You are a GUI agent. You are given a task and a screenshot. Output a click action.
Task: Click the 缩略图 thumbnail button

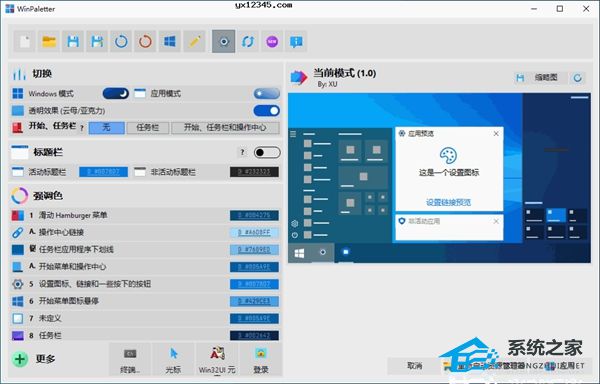tap(546, 78)
